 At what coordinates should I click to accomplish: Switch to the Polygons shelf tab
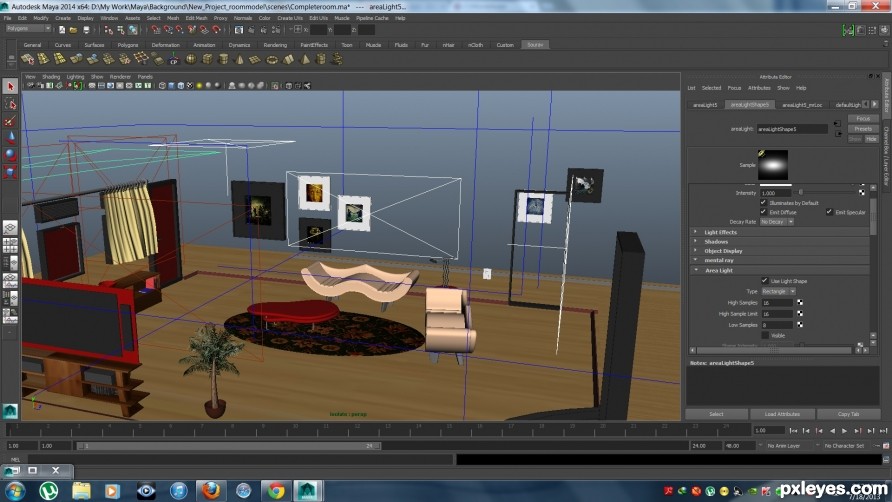point(128,45)
